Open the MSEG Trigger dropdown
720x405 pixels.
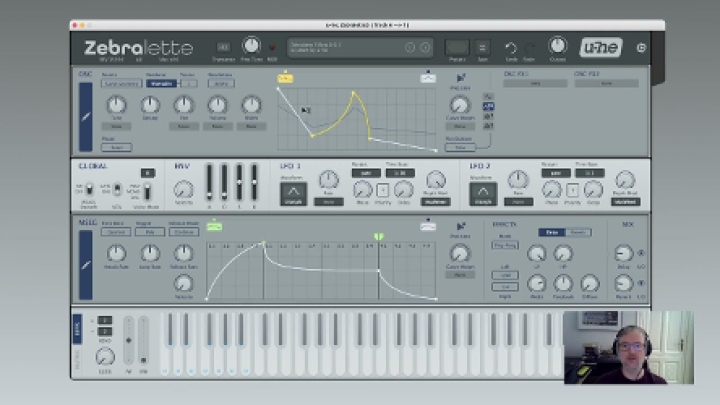coord(150,232)
